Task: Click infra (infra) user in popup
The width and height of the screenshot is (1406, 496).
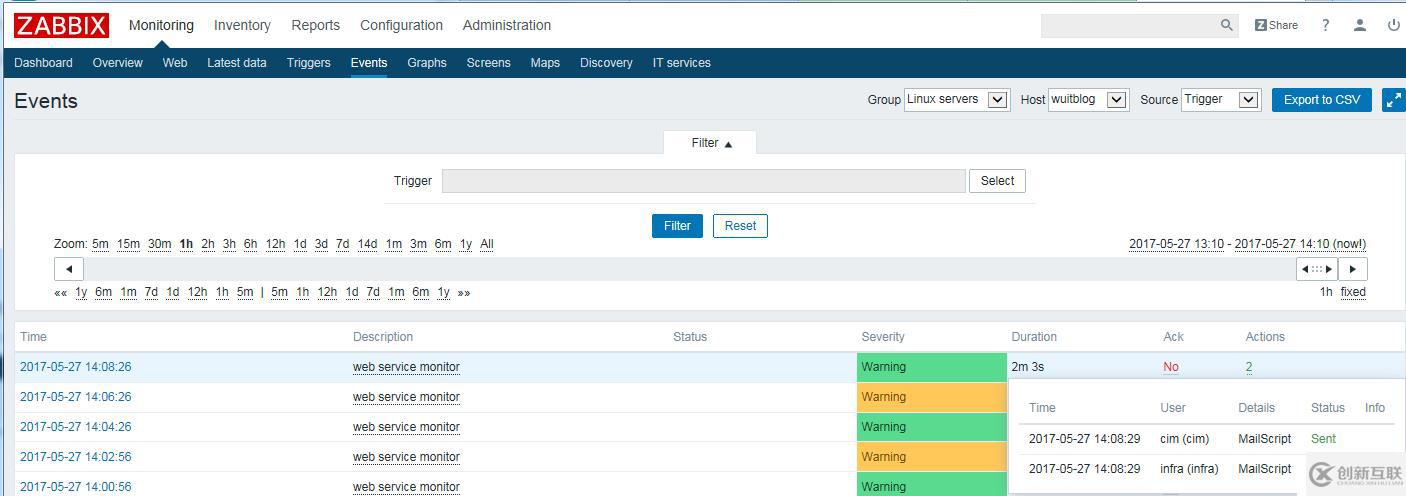Action: 1189,469
